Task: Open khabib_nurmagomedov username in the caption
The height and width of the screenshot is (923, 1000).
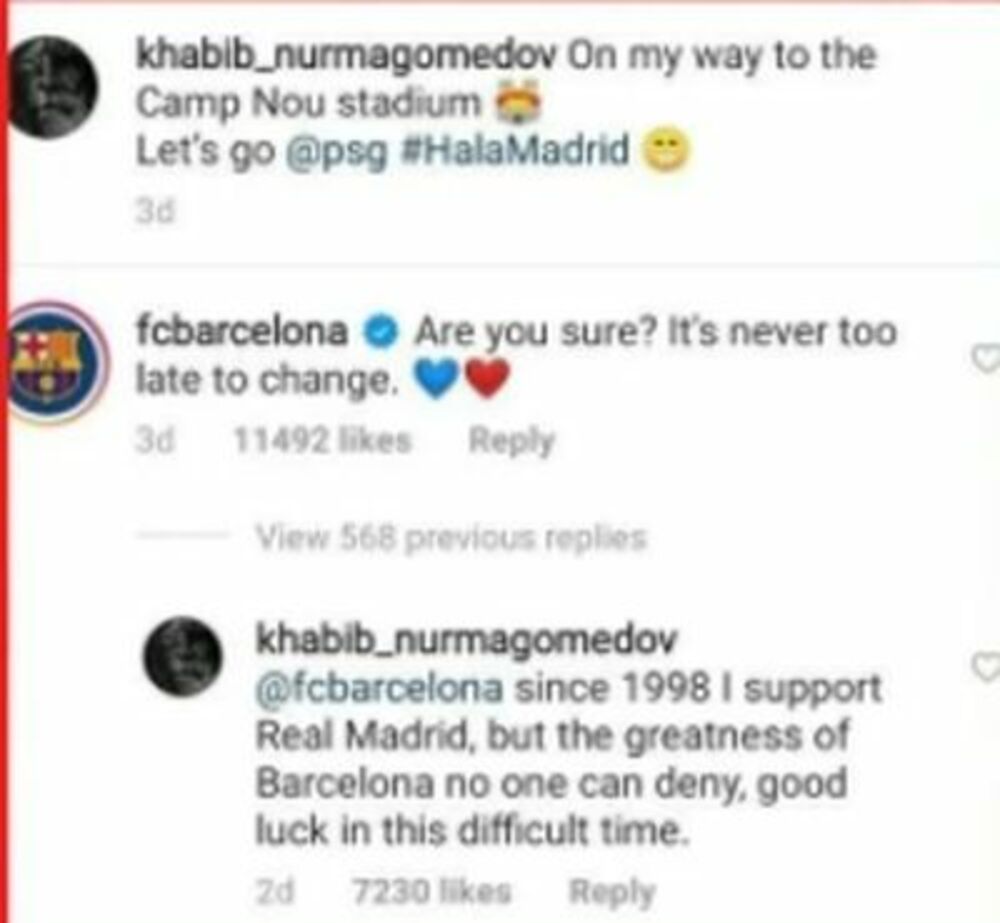Action: tap(347, 57)
